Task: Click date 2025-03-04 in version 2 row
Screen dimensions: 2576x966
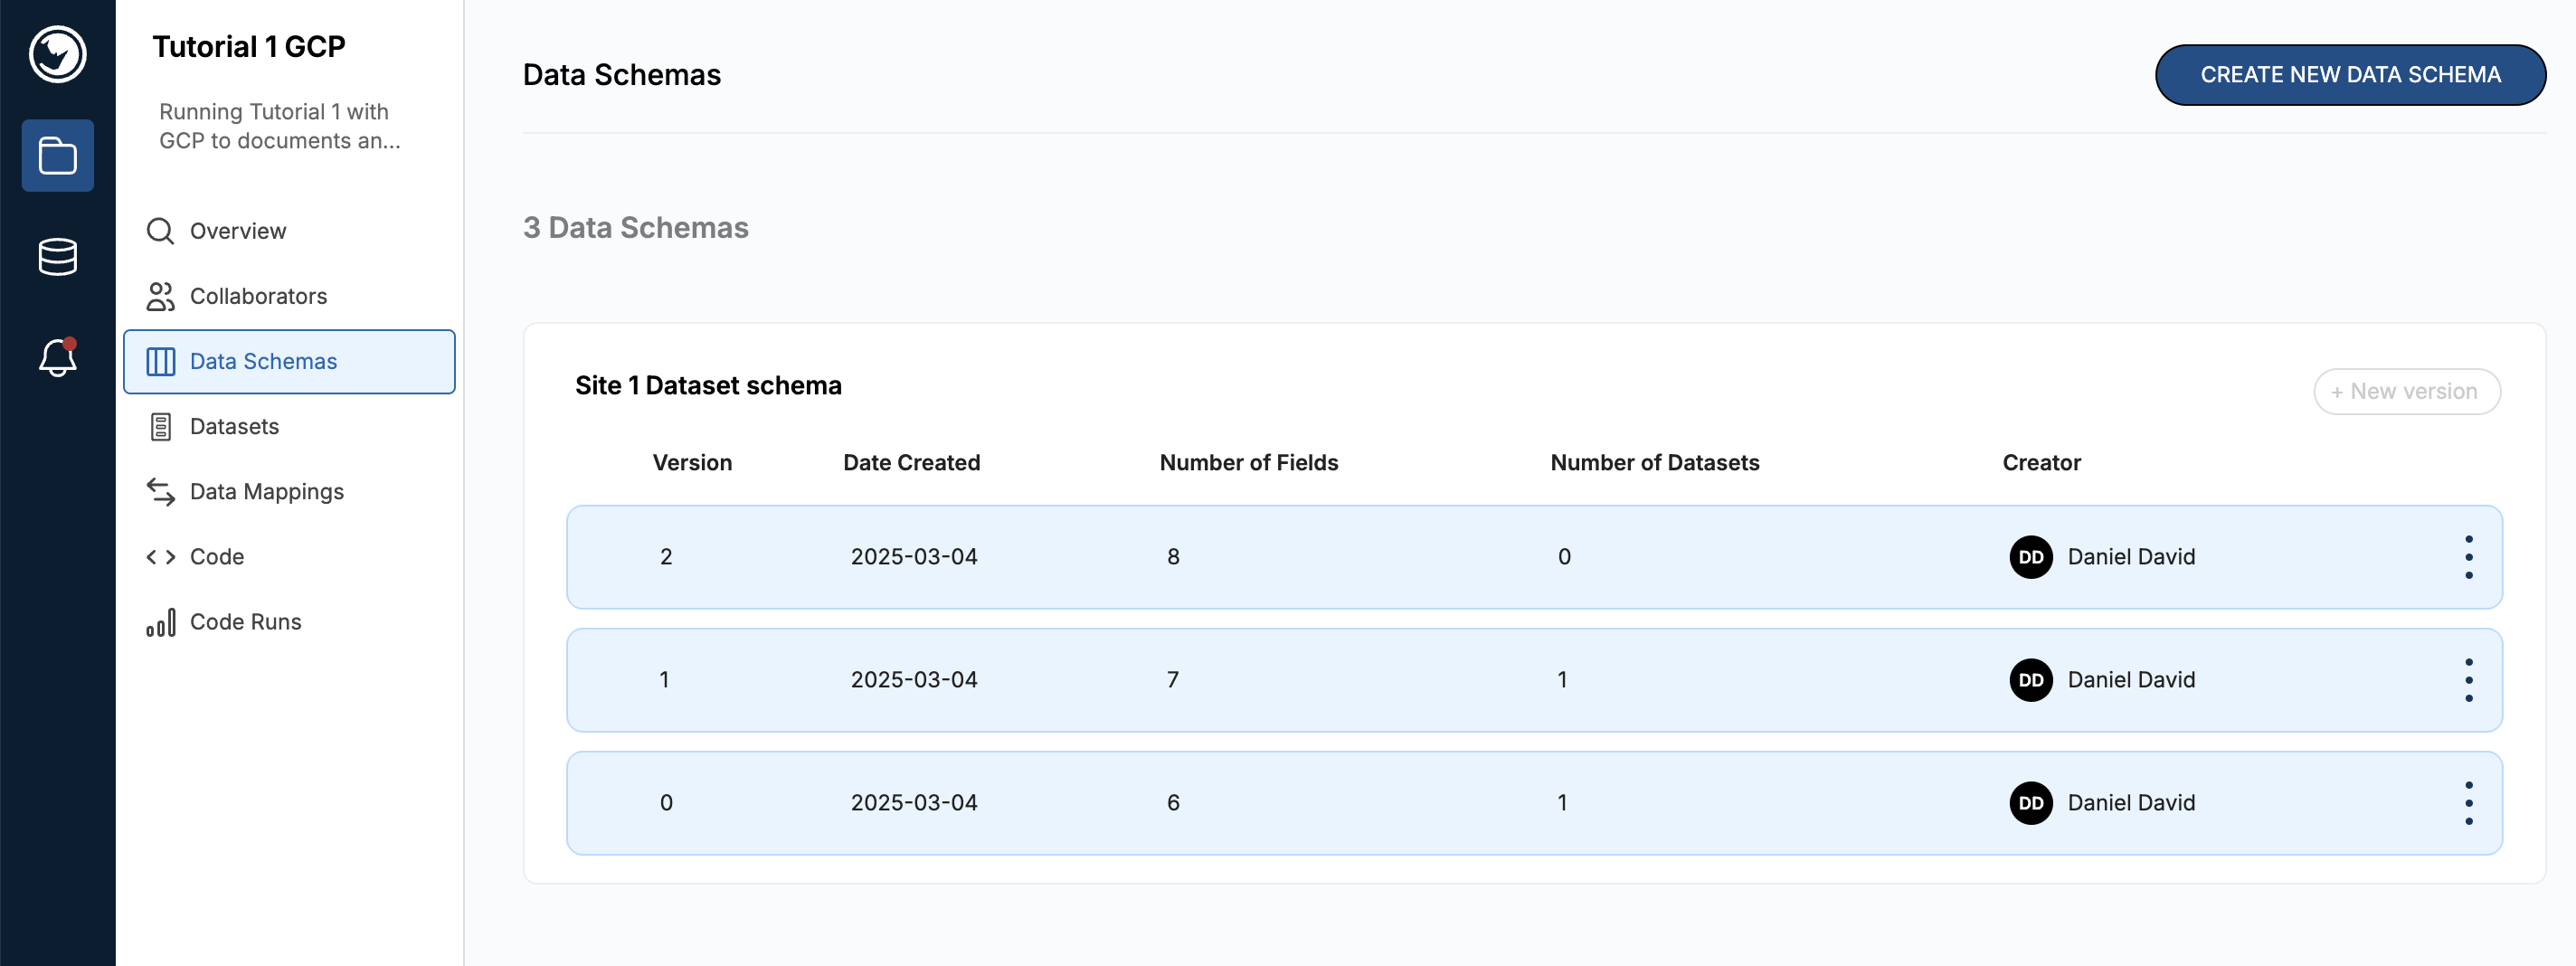Action: point(914,557)
